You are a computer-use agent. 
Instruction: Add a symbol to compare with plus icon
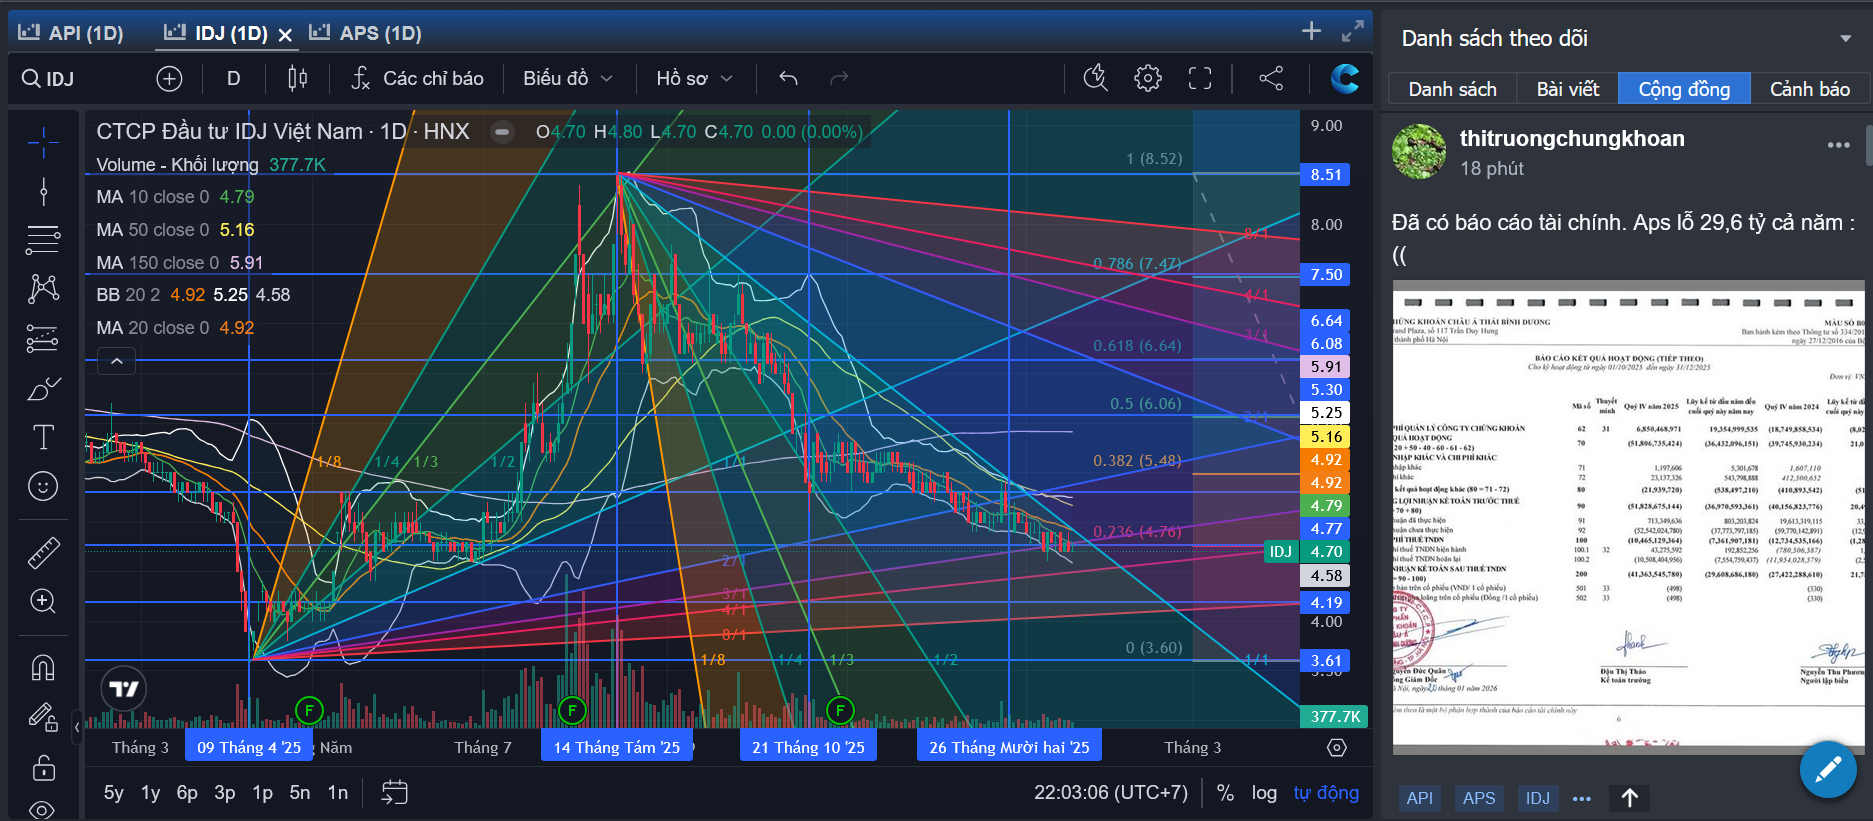tap(169, 79)
